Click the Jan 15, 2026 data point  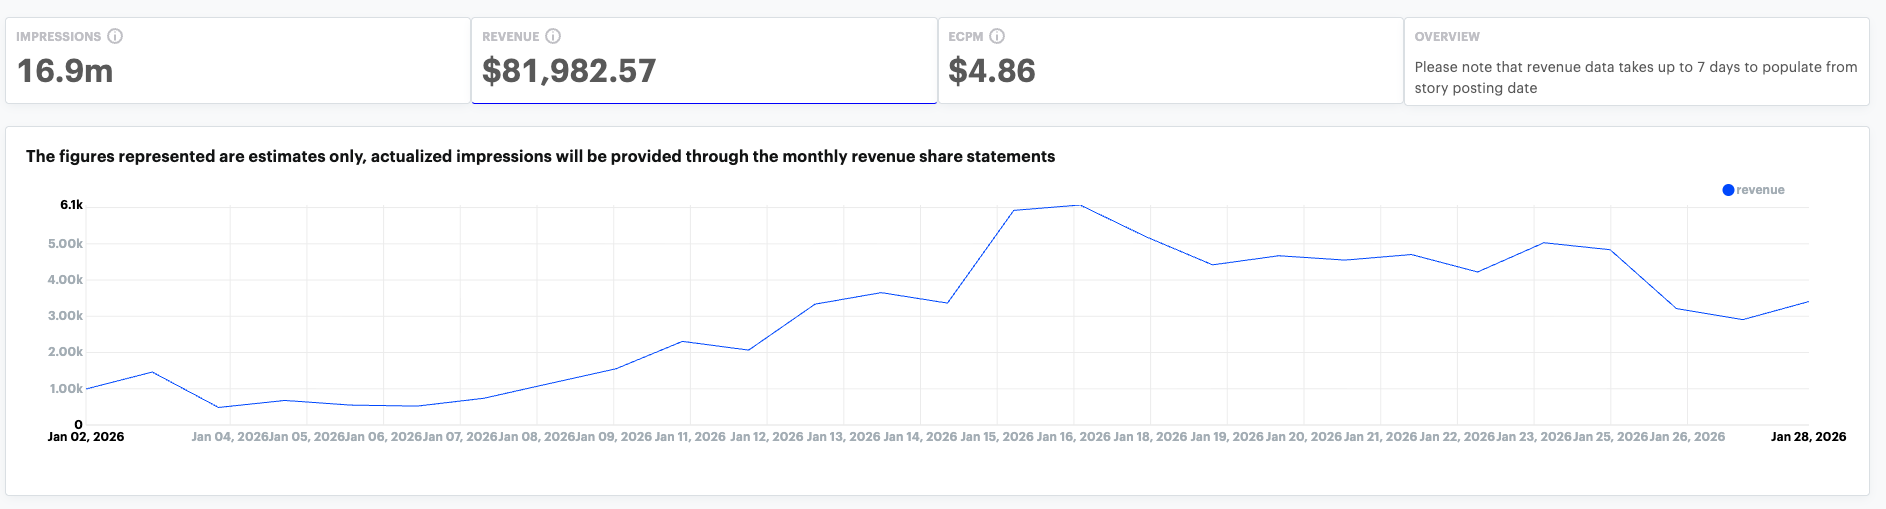[x=1013, y=211]
